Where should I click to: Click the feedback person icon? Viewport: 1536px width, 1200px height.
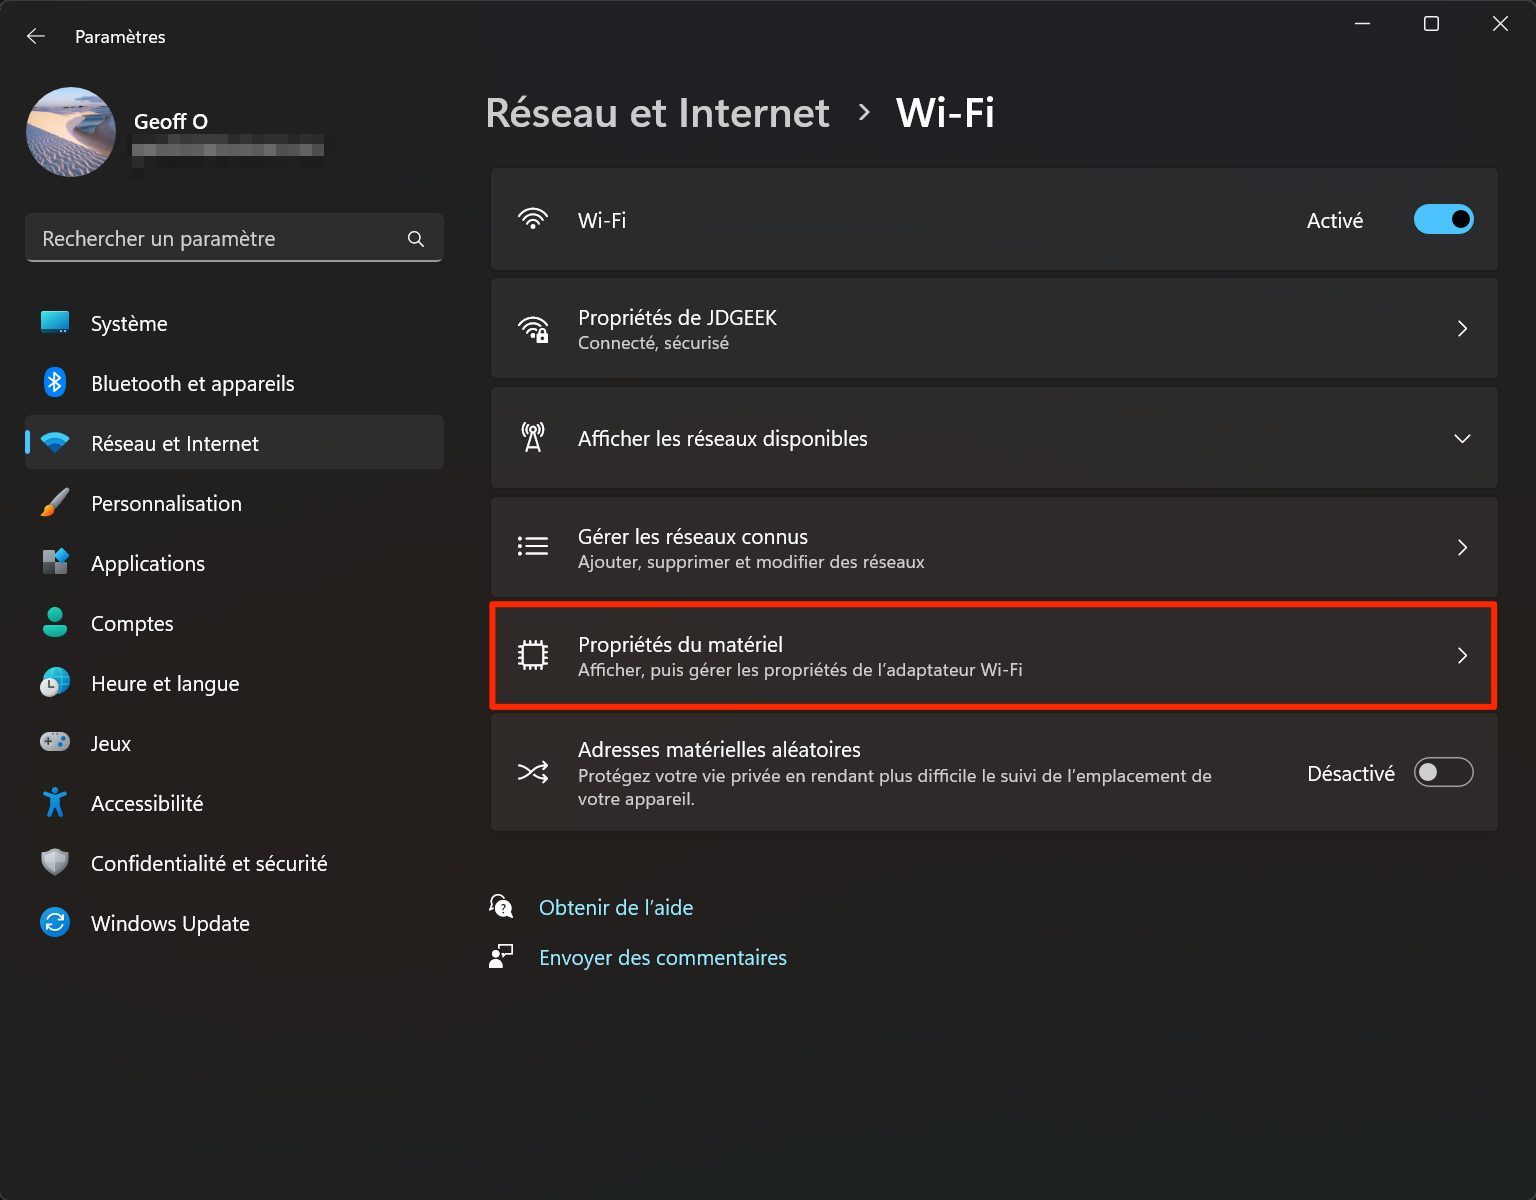[501, 956]
